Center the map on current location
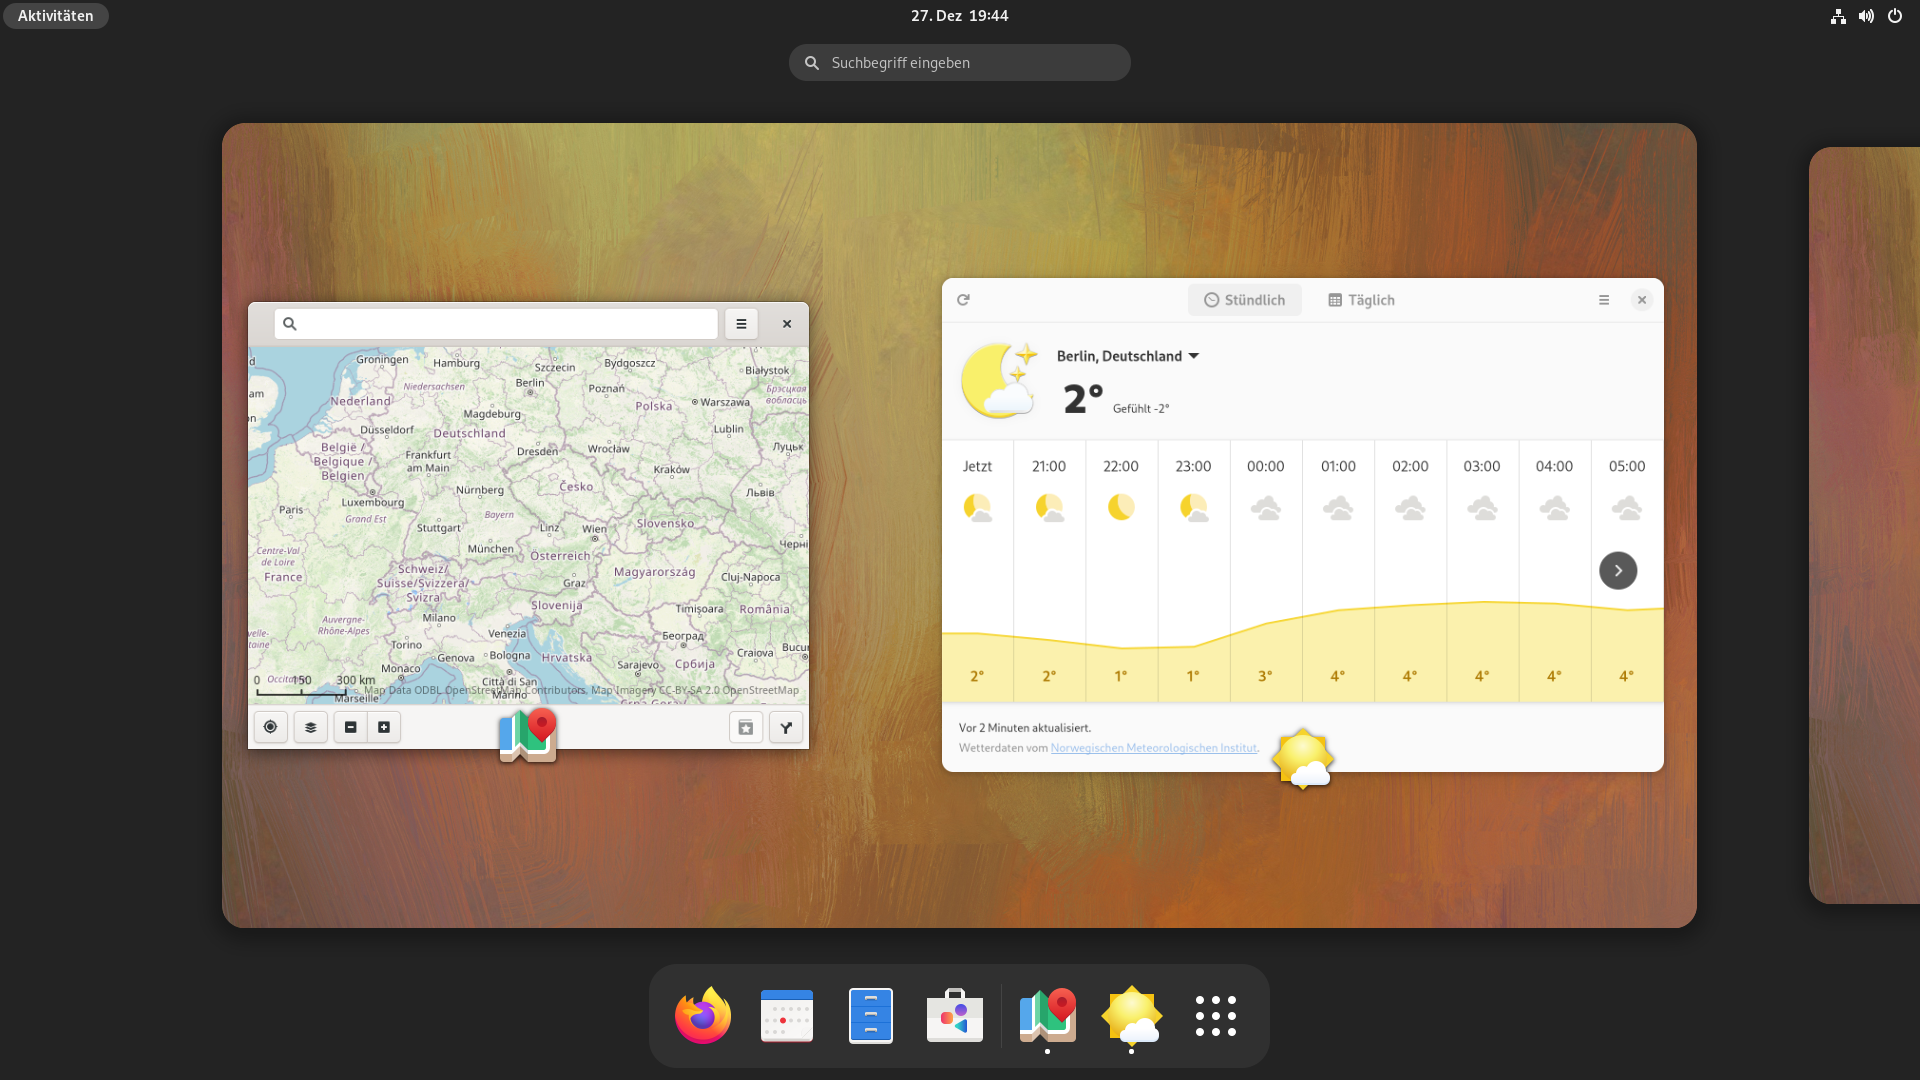 270,727
